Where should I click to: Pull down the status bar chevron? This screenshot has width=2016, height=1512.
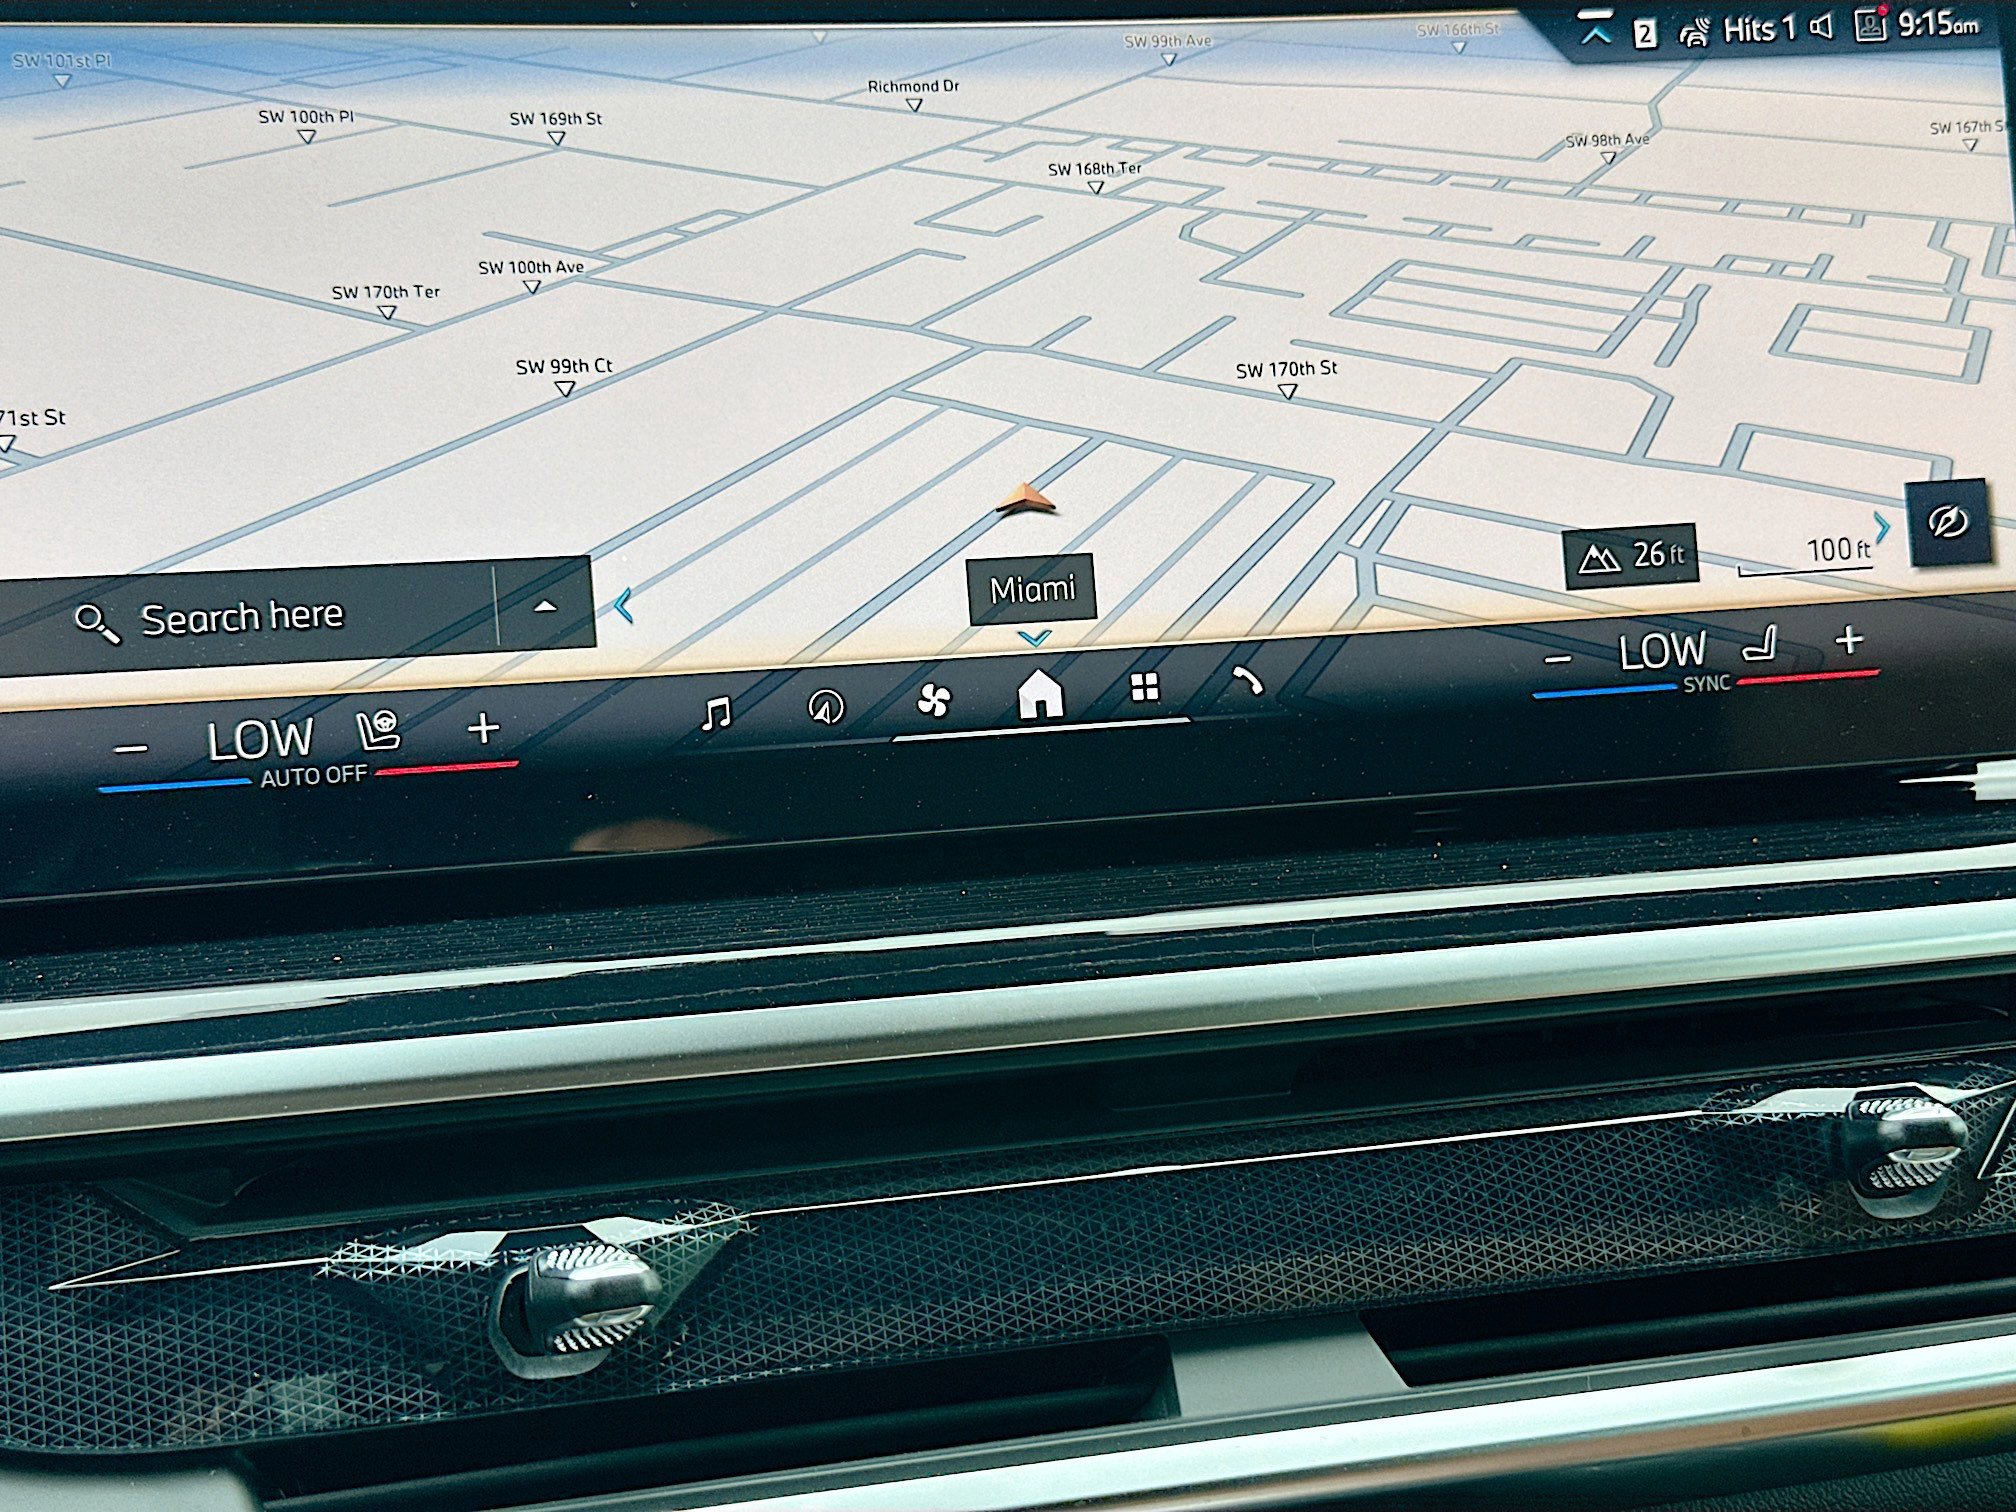pyautogui.click(x=1595, y=32)
